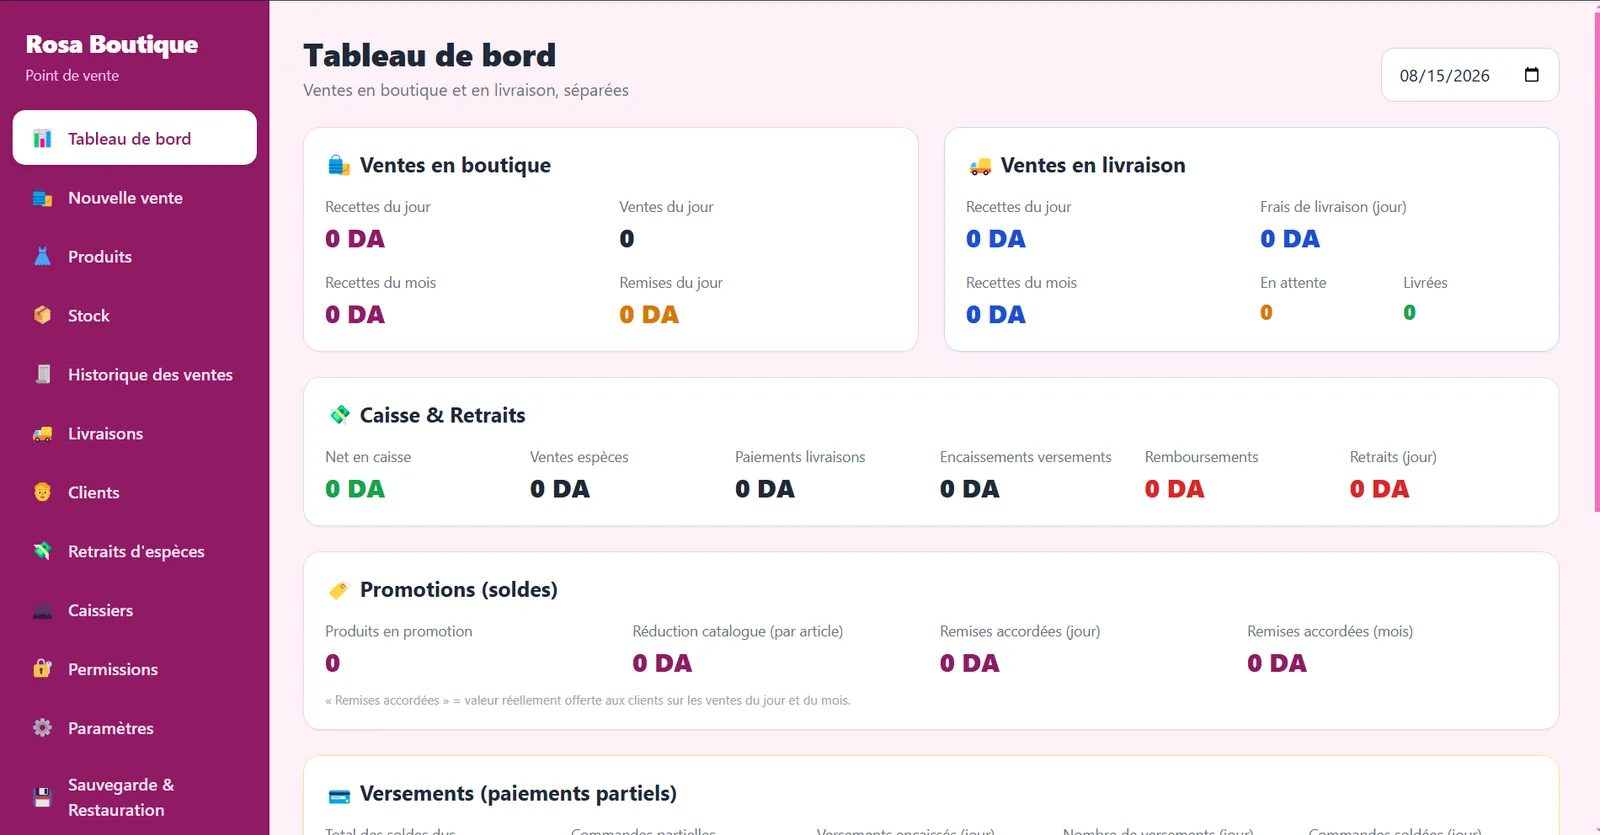Click the Livraisons truck icon in sidebar
Image resolution: width=1600 pixels, height=835 pixels.
[42, 433]
